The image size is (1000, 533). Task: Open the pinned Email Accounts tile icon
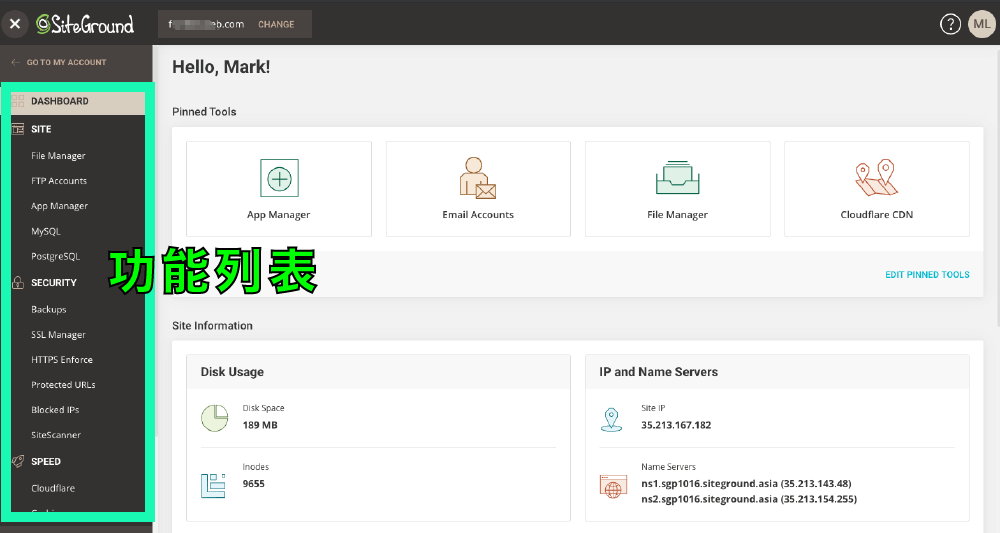(x=478, y=178)
